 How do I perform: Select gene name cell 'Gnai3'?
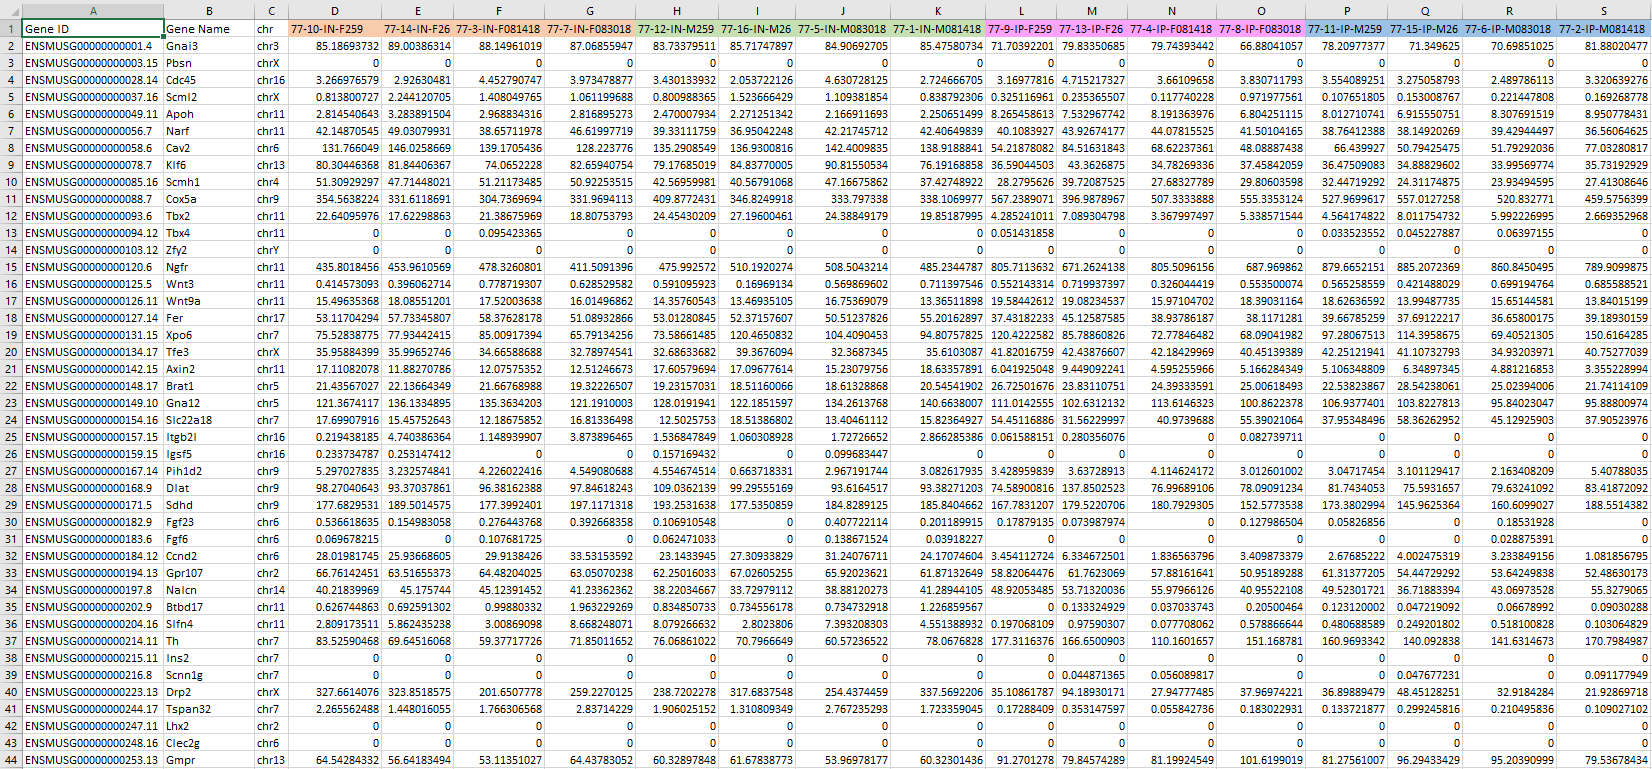(209, 46)
